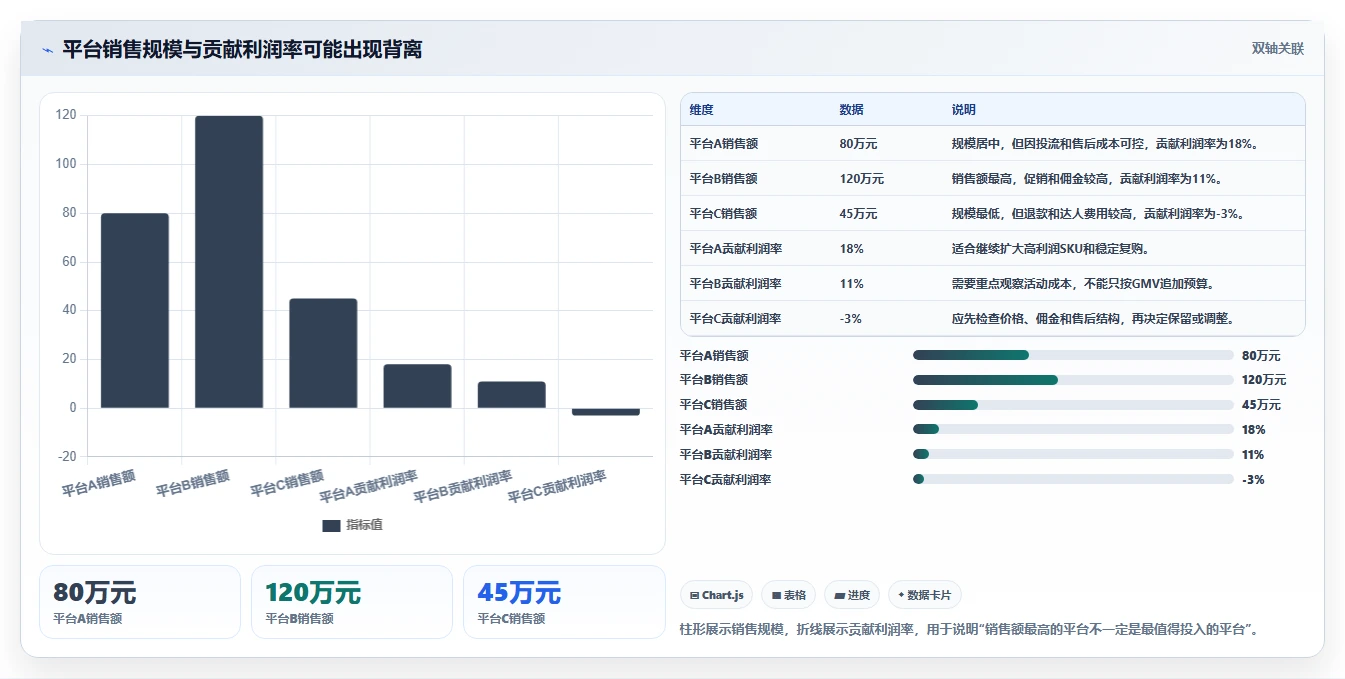Viewport: 1345px width, 679px height.
Task: Click the 平台A贡献利润率 progress bar
Action: click(1073, 430)
